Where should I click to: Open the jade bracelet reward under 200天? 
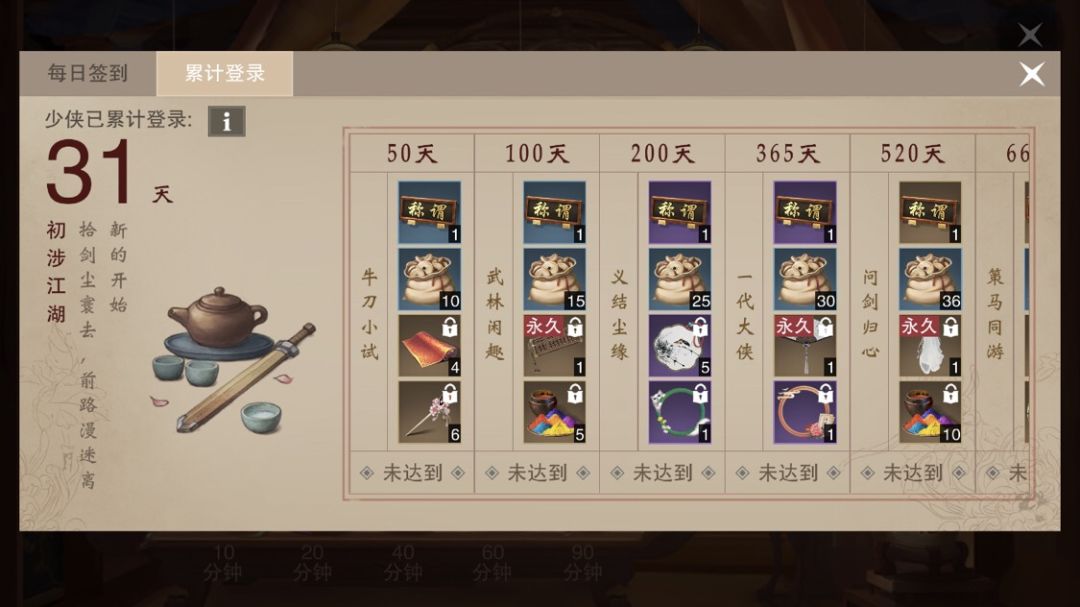(x=680, y=413)
